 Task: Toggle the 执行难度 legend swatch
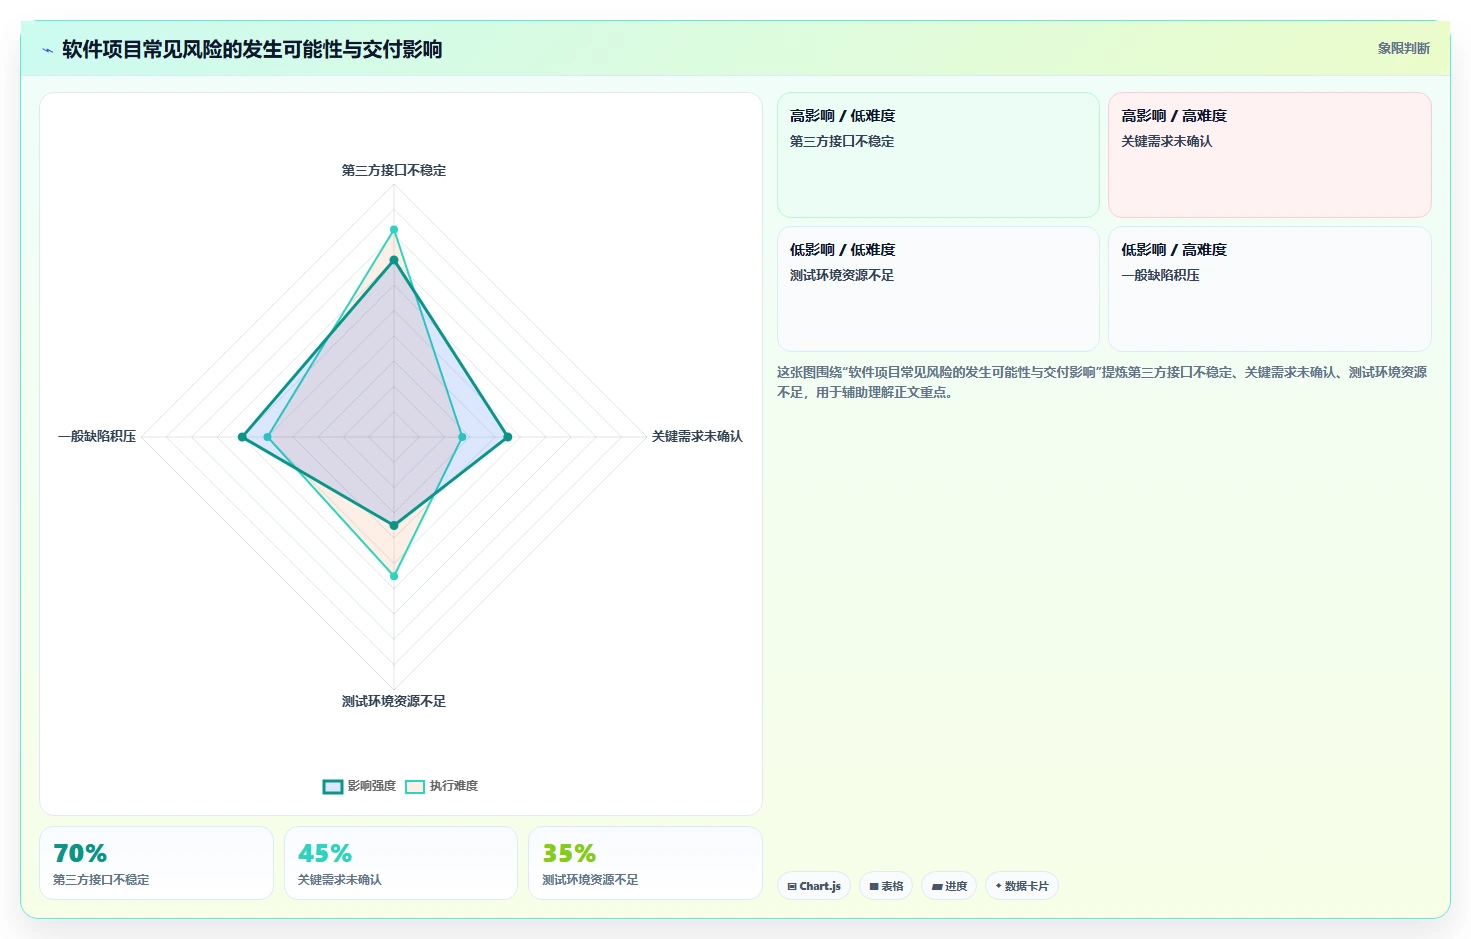coord(415,786)
